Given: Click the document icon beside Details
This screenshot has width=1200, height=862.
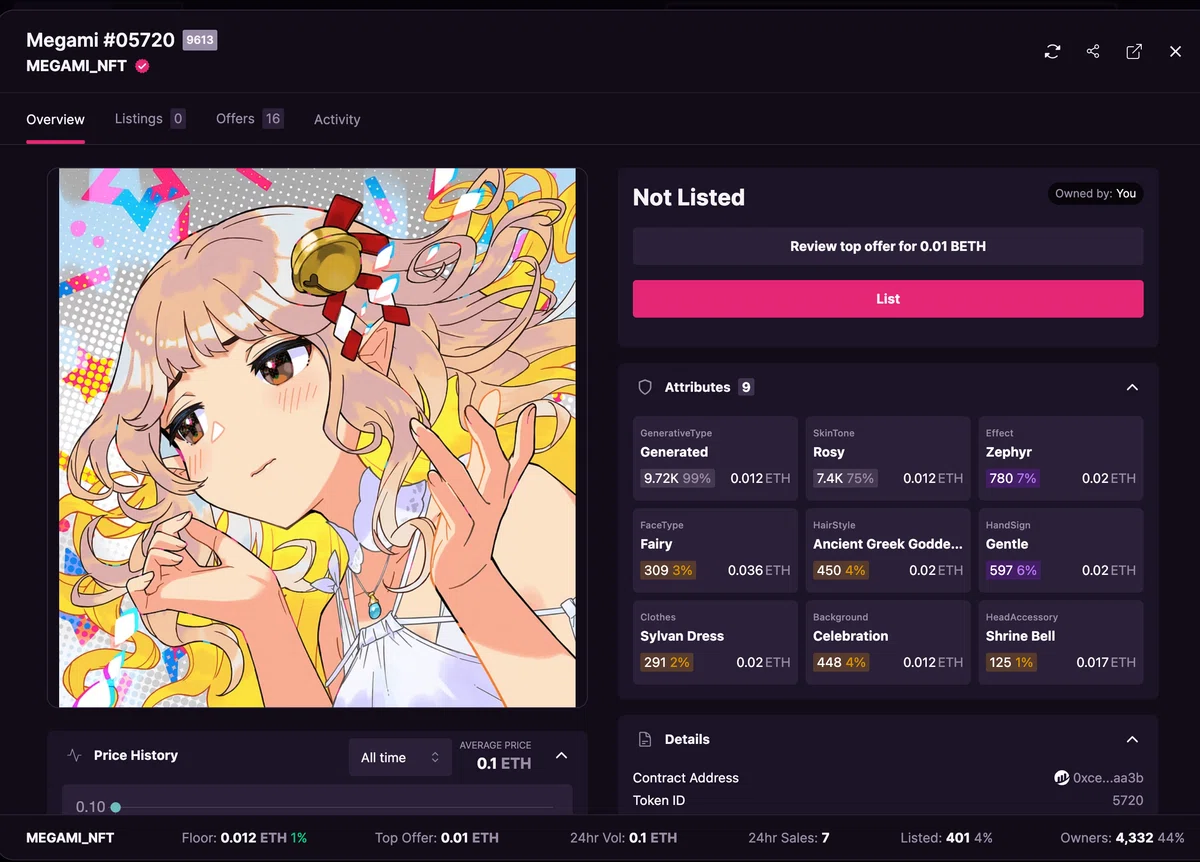Looking at the screenshot, I should point(645,739).
